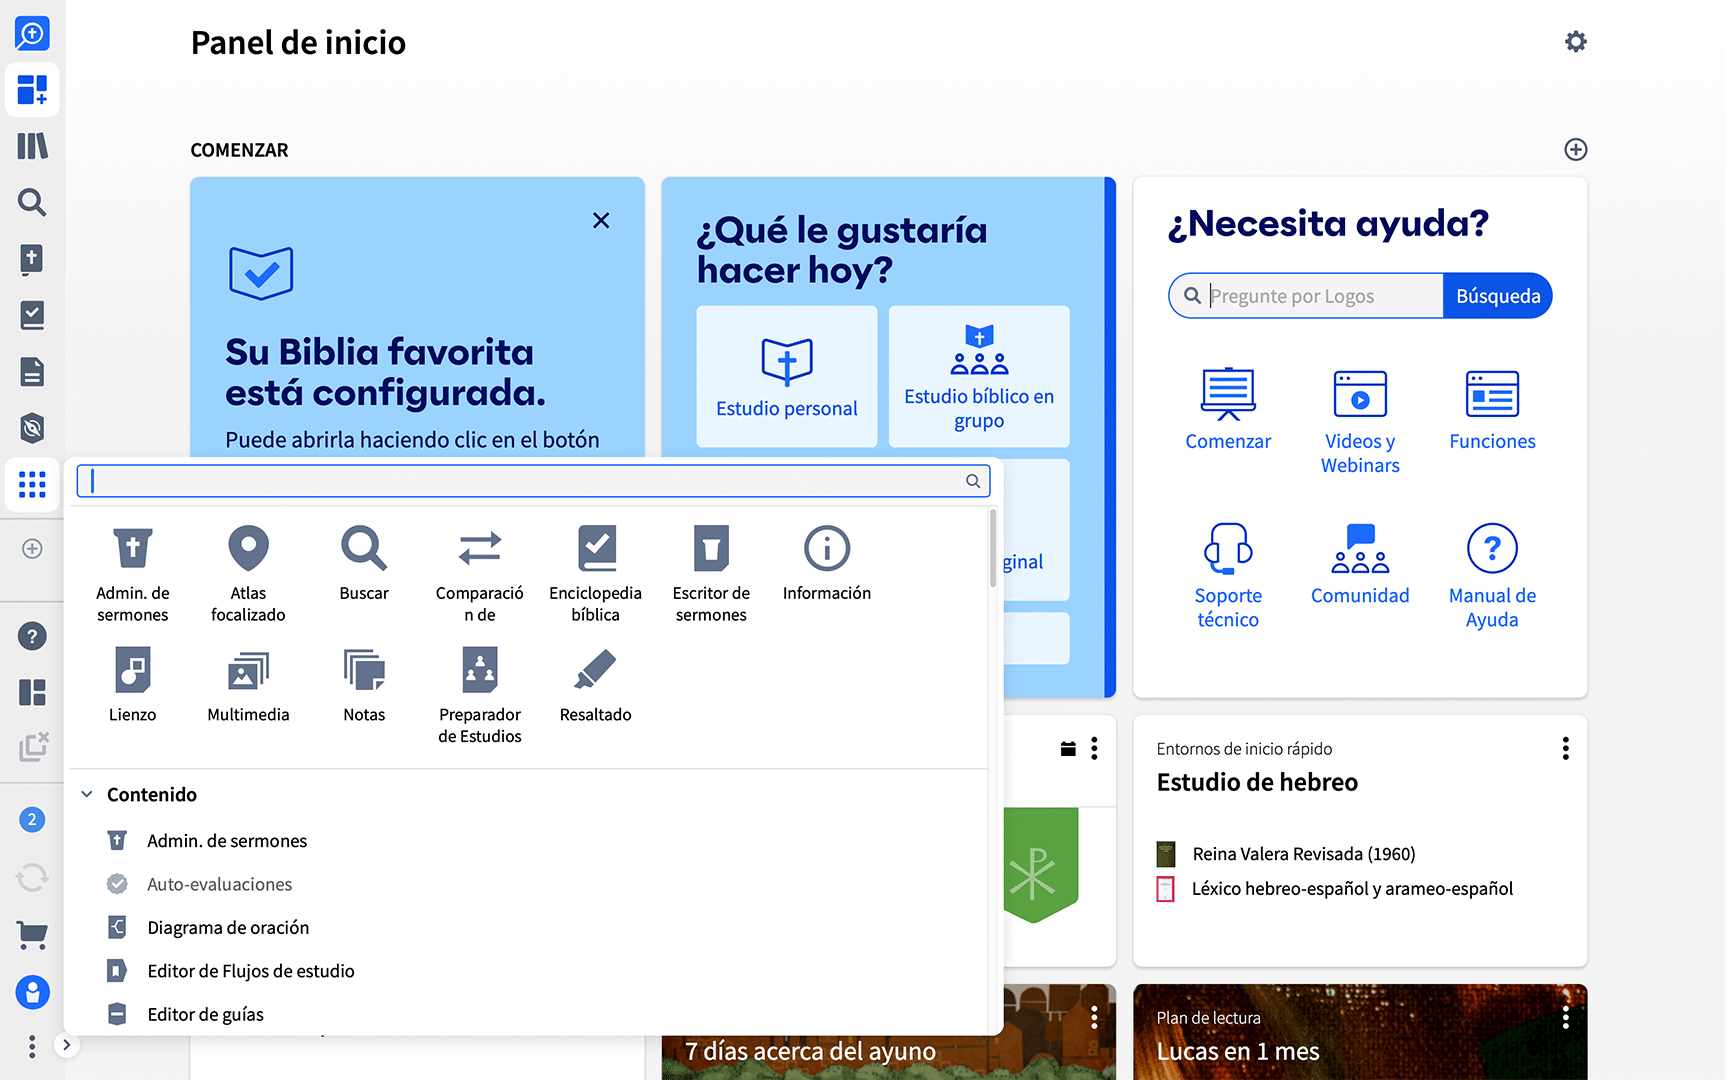Add a card with the COMENZAR plus icon

tap(1576, 150)
